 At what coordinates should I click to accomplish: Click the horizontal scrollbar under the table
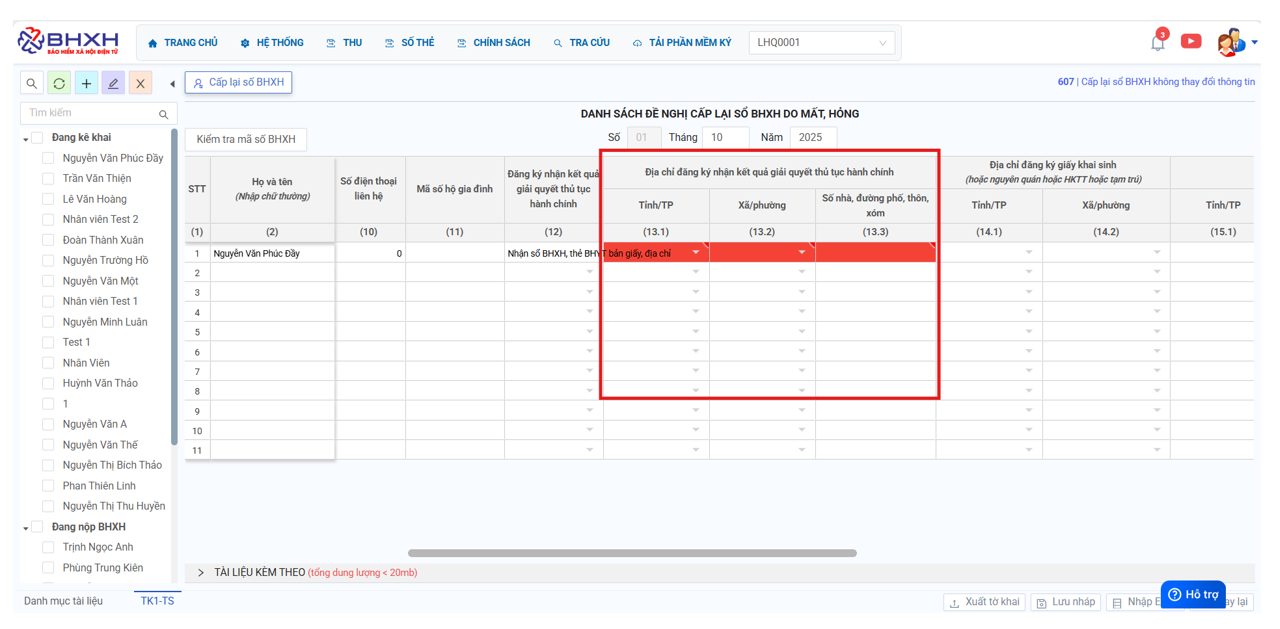[x=632, y=553]
